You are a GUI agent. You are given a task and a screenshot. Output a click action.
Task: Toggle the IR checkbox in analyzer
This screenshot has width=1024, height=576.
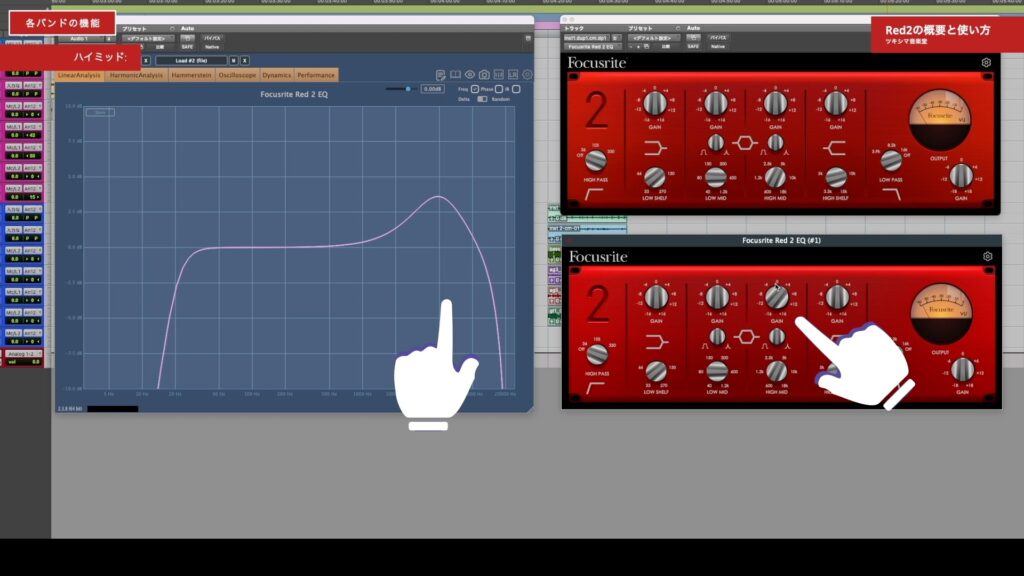tap(516, 89)
